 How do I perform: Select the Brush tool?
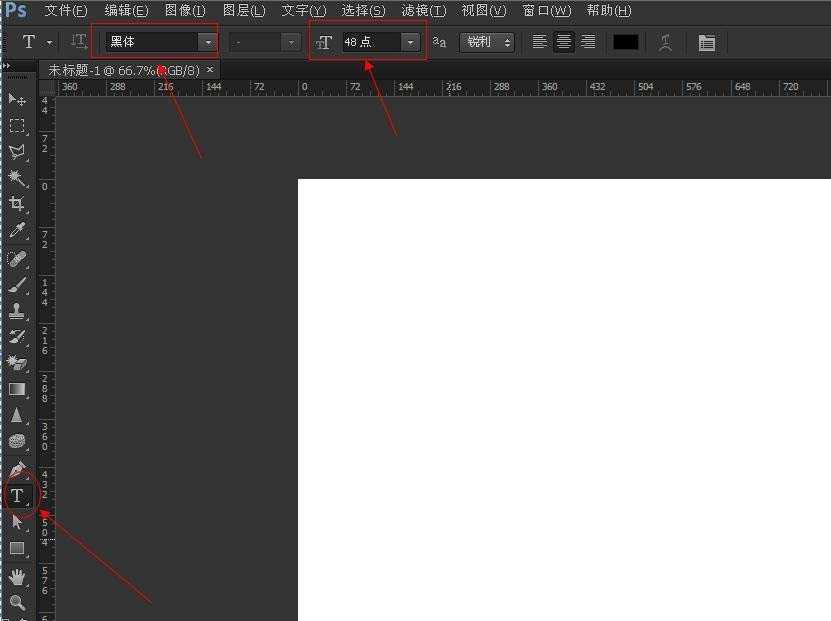click(17, 284)
